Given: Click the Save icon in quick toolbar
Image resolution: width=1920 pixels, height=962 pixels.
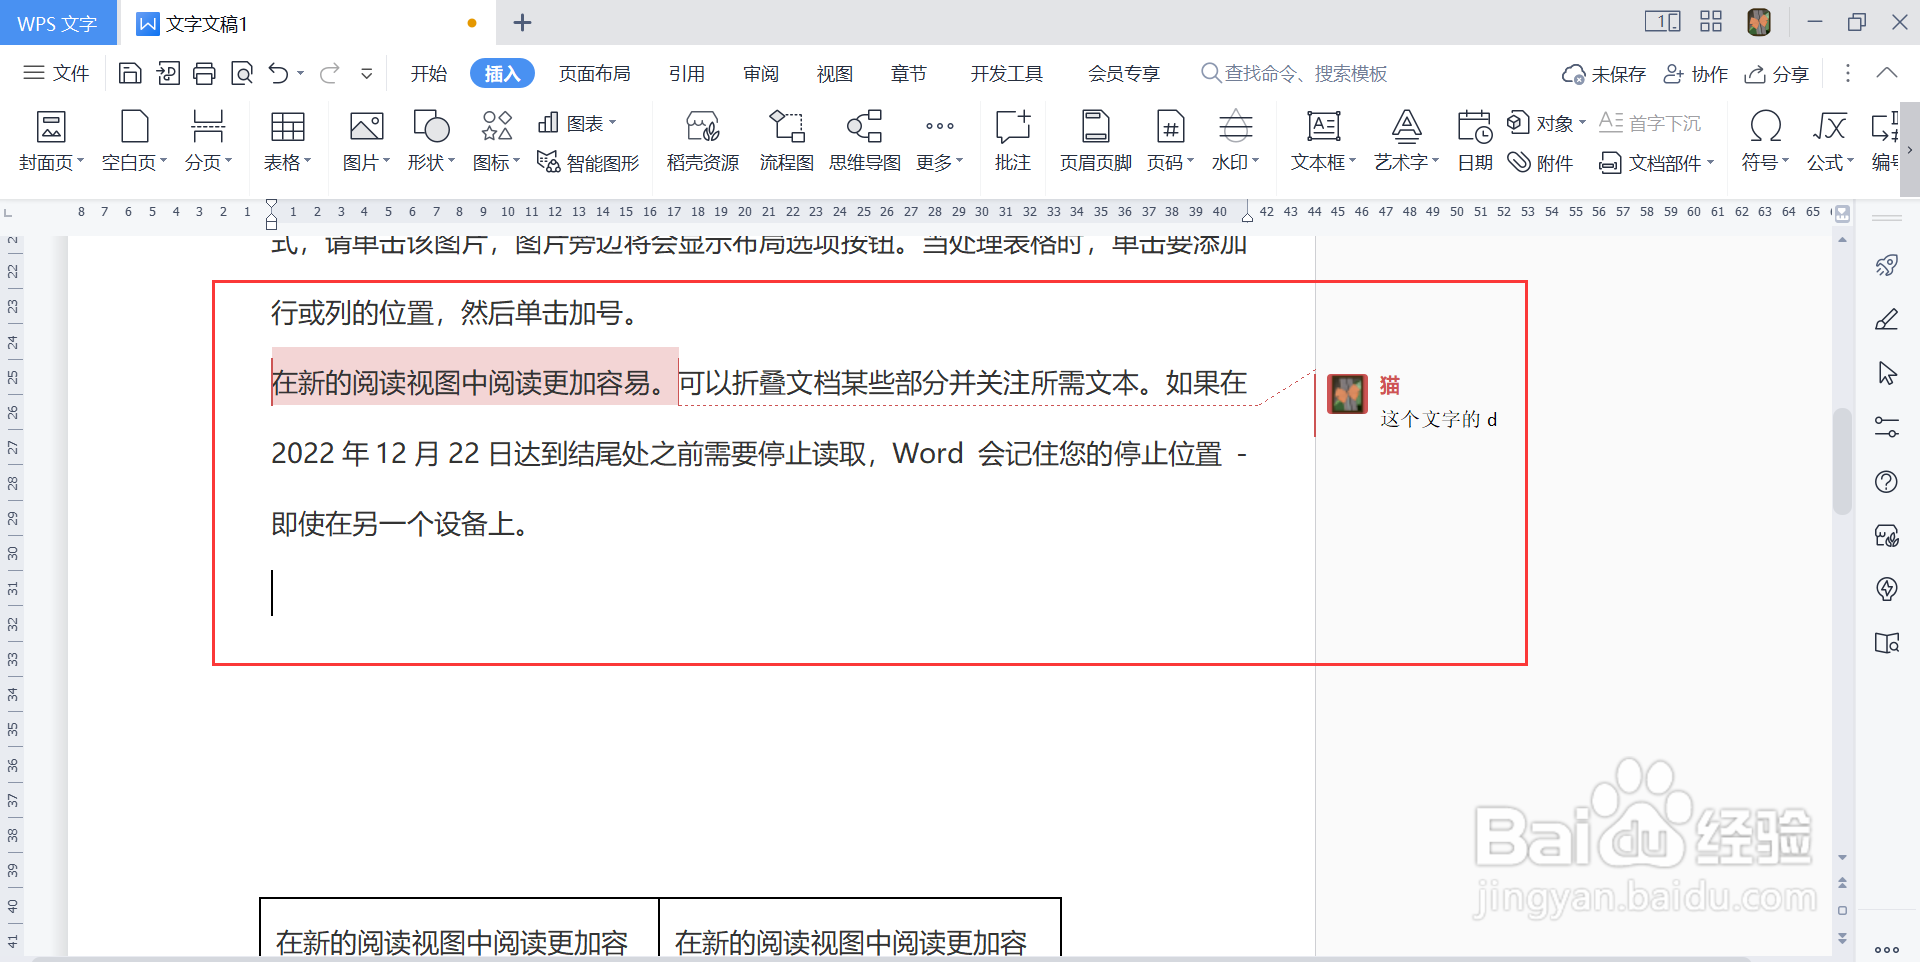Looking at the screenshot, I should tap(129, 73).
